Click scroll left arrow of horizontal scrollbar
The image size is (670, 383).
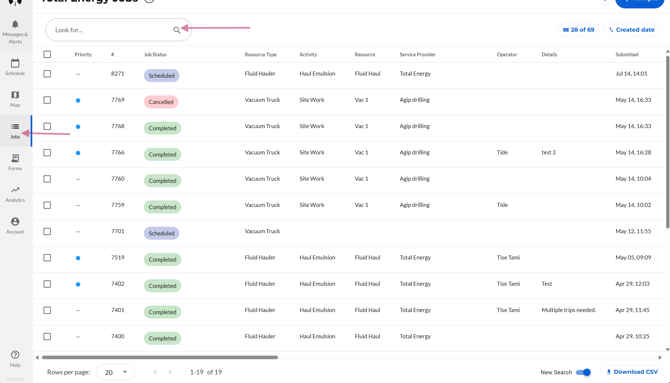[x=37, y=357]
